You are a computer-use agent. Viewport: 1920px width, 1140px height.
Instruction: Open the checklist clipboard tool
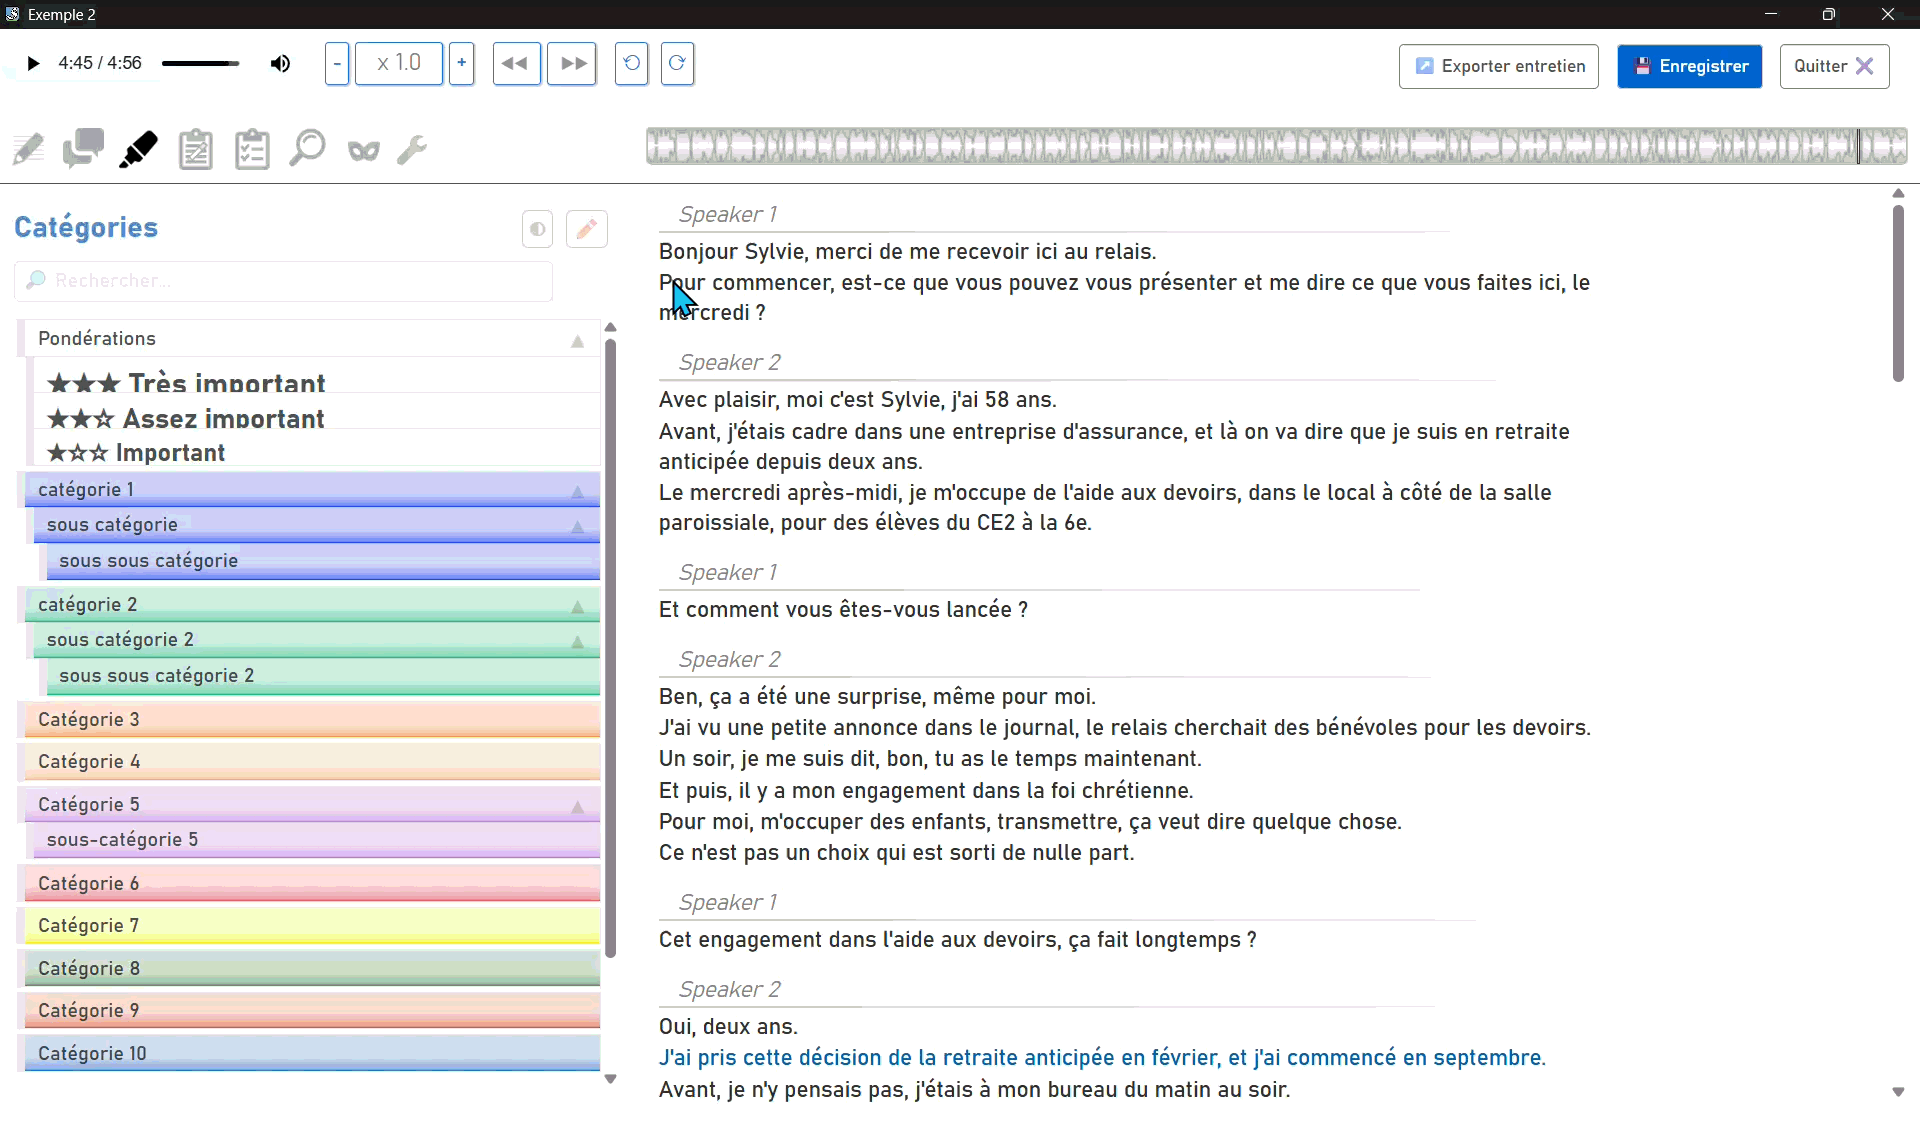click(252, 150)
